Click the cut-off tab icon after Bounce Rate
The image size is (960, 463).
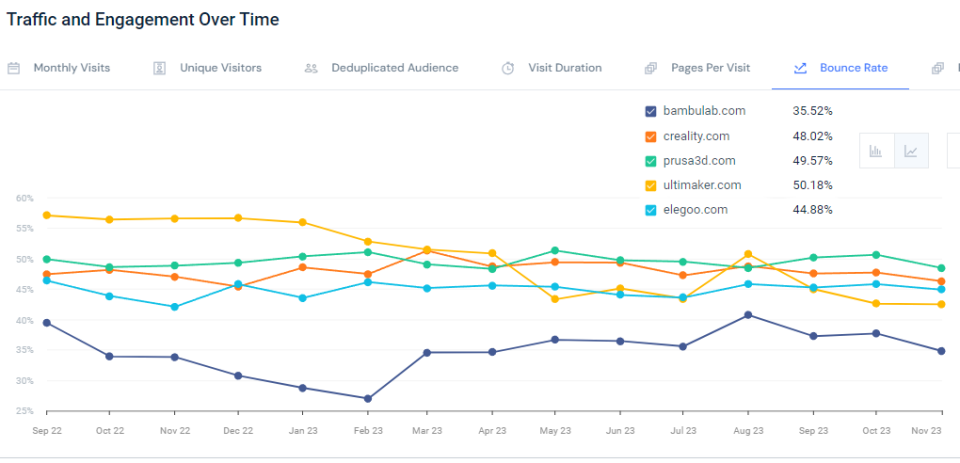[x=937, y=68]
